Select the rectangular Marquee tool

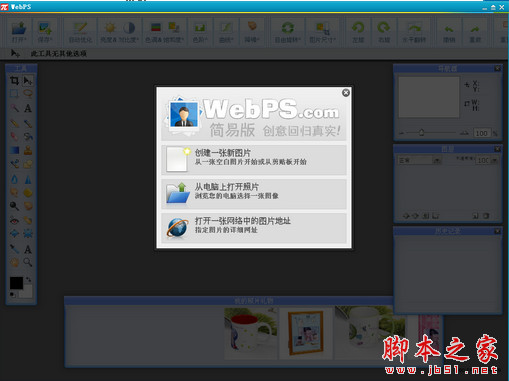coord(14,94)
